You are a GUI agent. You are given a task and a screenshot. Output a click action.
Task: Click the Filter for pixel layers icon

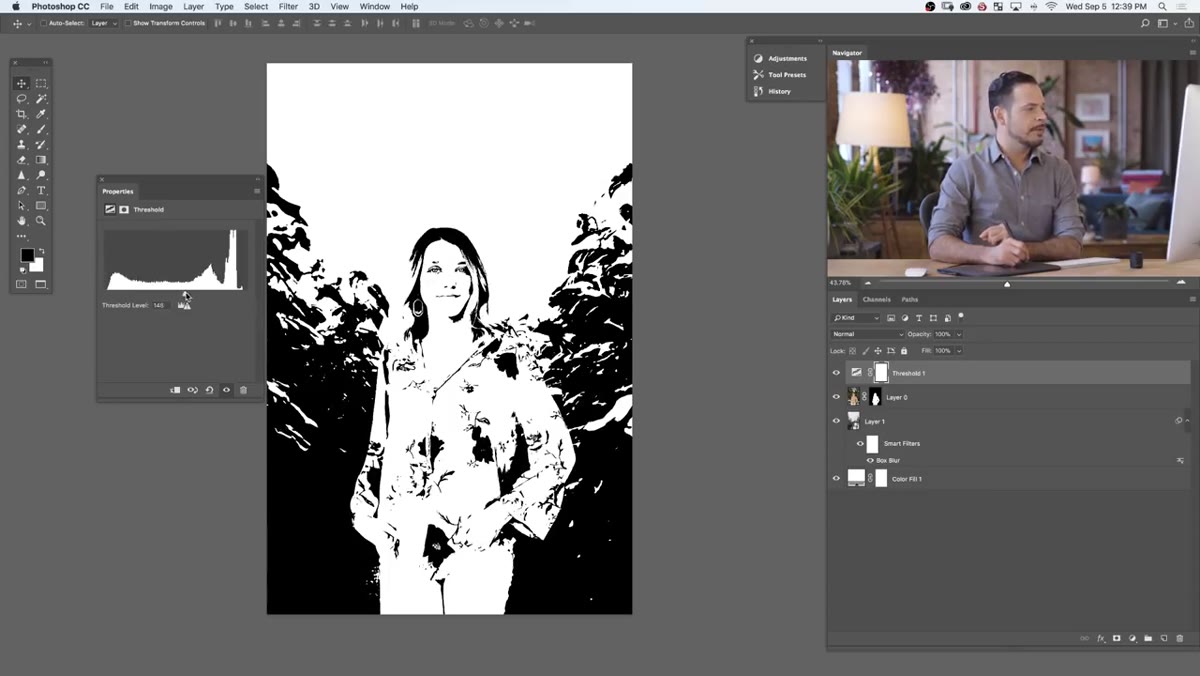coord(890,318)
